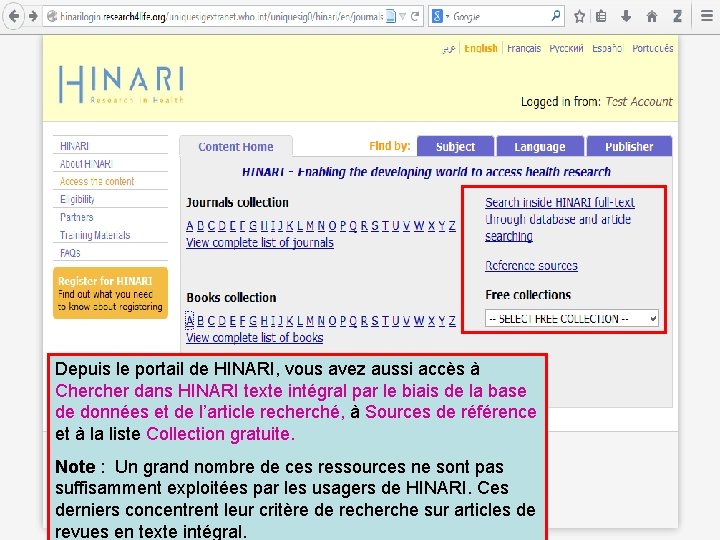Open Search inside HINARI full-text link
720x540 pixels.
point(560,219)
